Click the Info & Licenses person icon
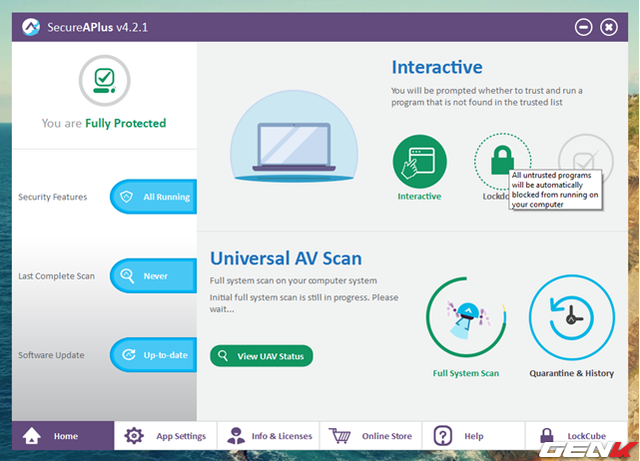 pyautogui.click(x=236, y=435)
